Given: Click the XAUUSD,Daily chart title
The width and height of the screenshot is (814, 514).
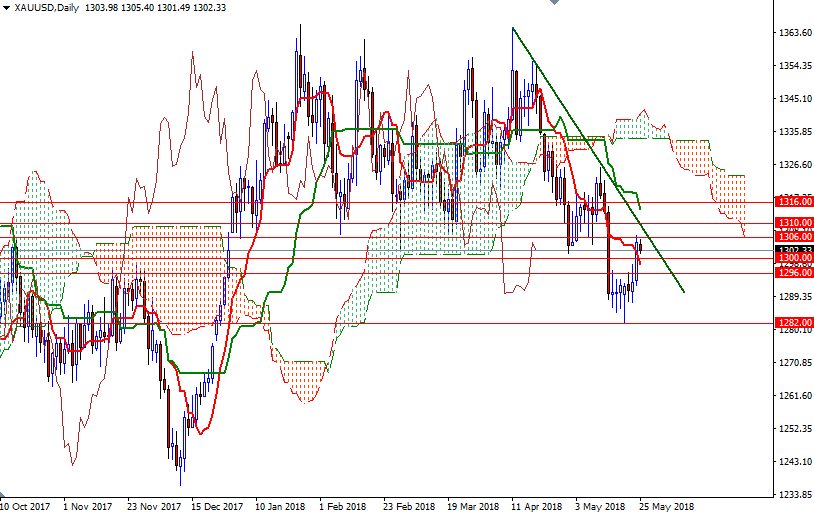Looking at the screenshot, I should (49, 8).
